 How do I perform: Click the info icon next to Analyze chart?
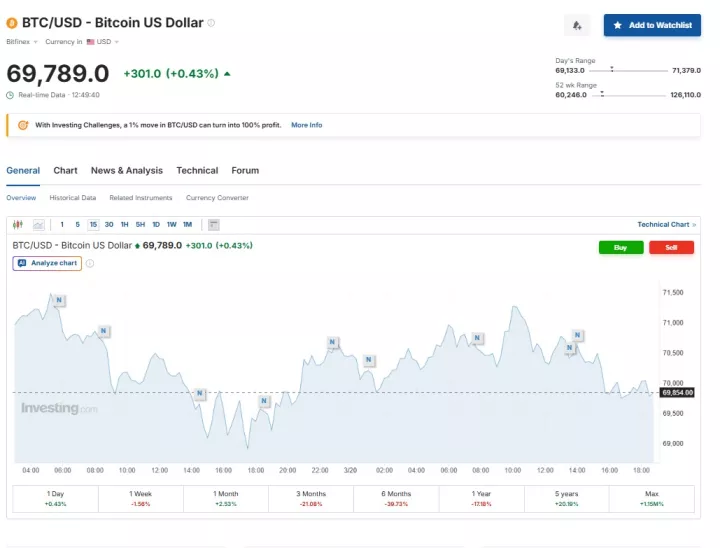click(x=90, y=264)
